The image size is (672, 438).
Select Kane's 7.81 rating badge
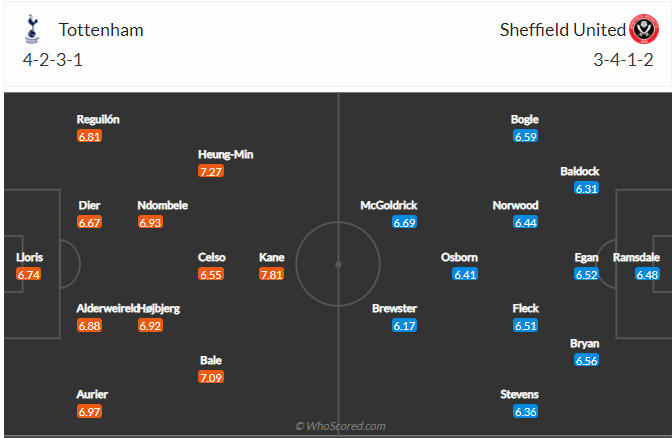271,274
